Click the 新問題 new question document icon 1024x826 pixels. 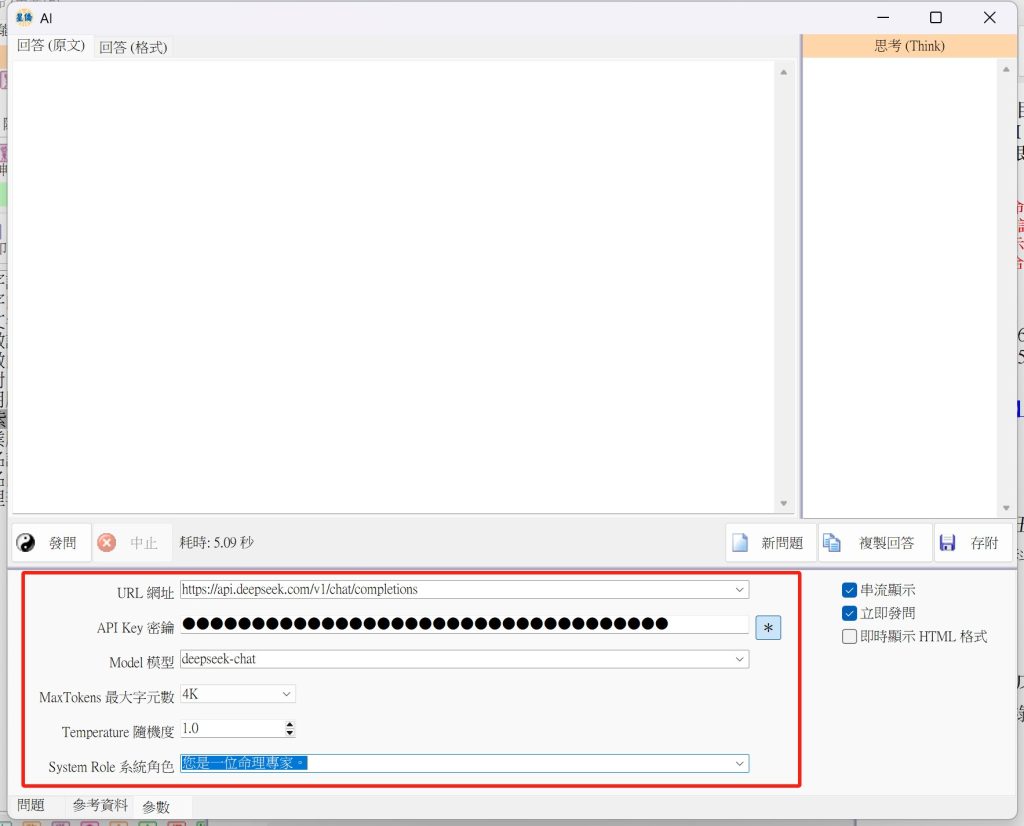(740, 543)
